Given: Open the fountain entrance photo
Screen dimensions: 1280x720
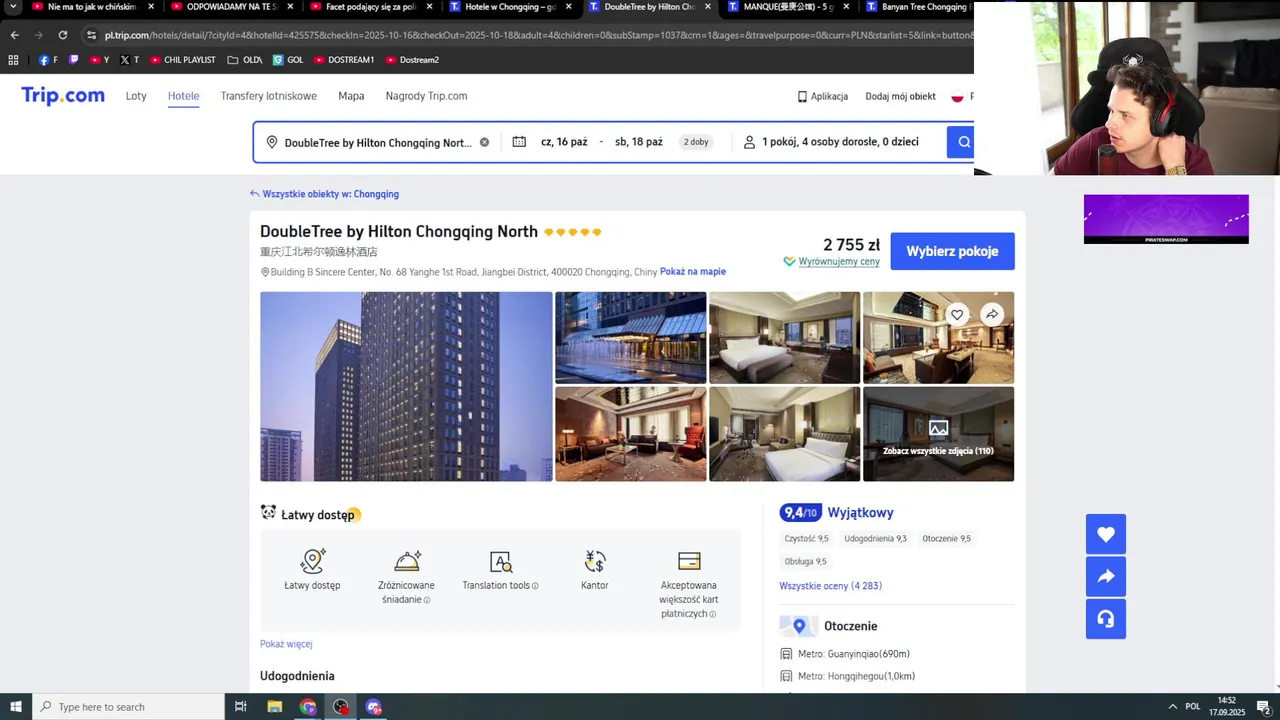Looking at the screenshot, I should 630,337.
